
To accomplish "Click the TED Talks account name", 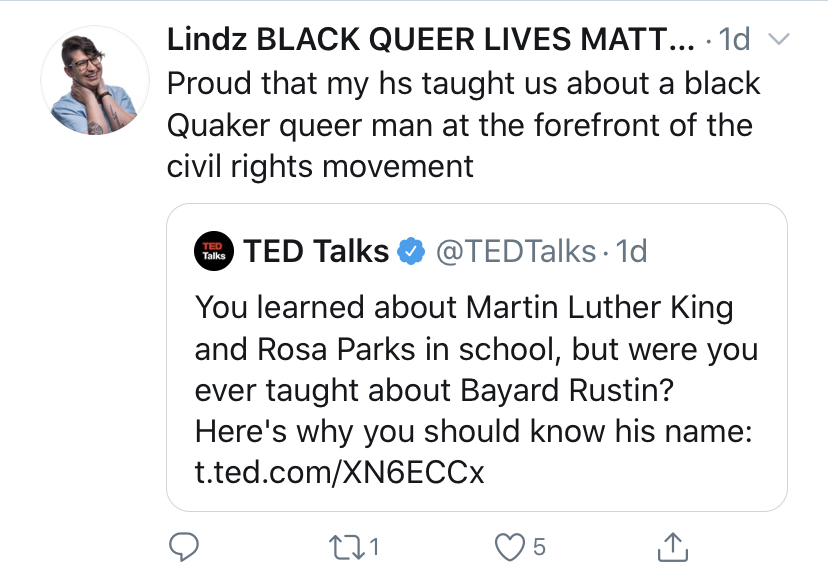I will click(316, 251).
